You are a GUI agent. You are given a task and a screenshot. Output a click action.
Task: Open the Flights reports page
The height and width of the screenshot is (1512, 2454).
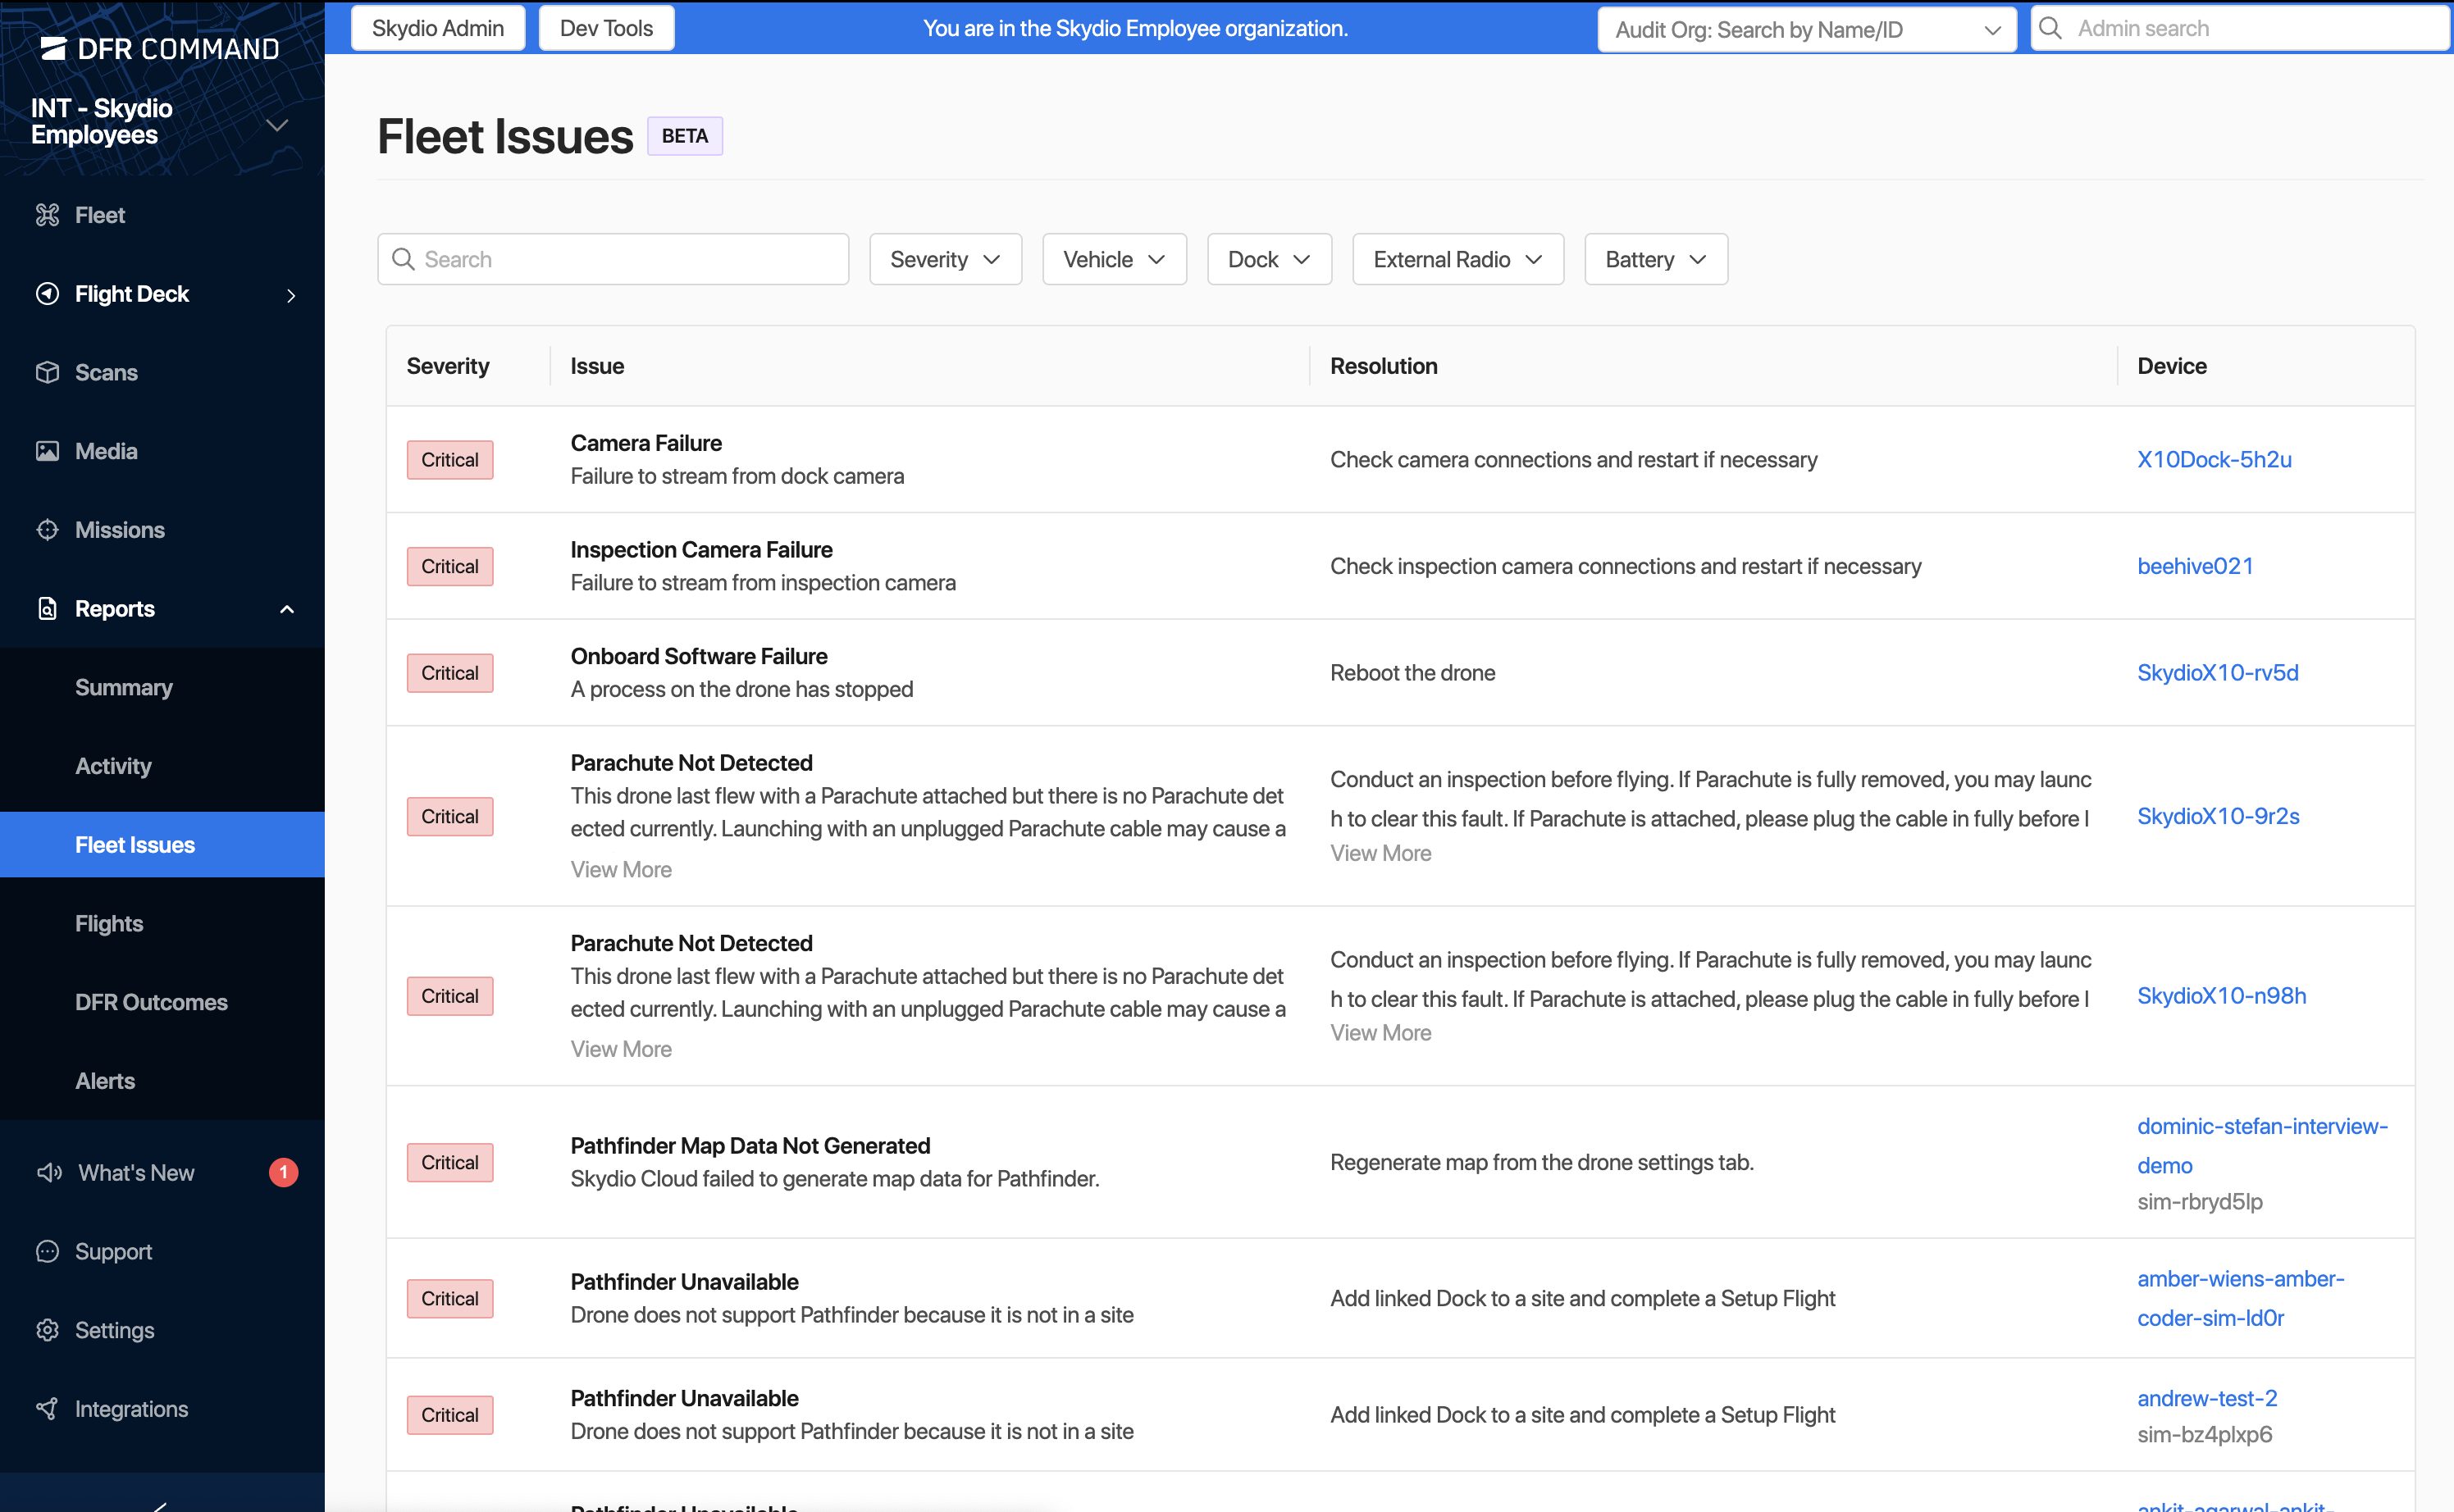point(109,923)
